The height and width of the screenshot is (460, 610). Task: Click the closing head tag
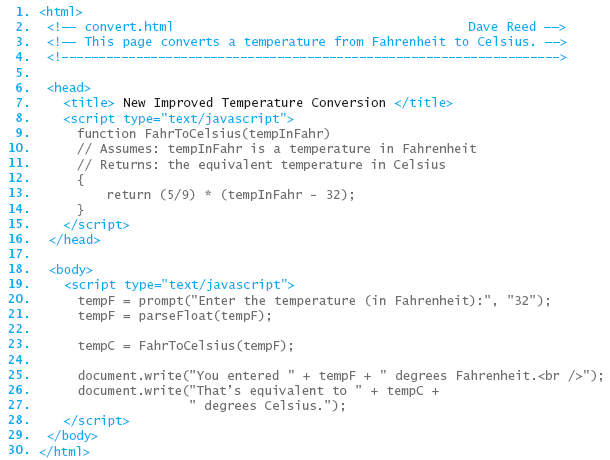pyautogui.click(x=74, y=240)
